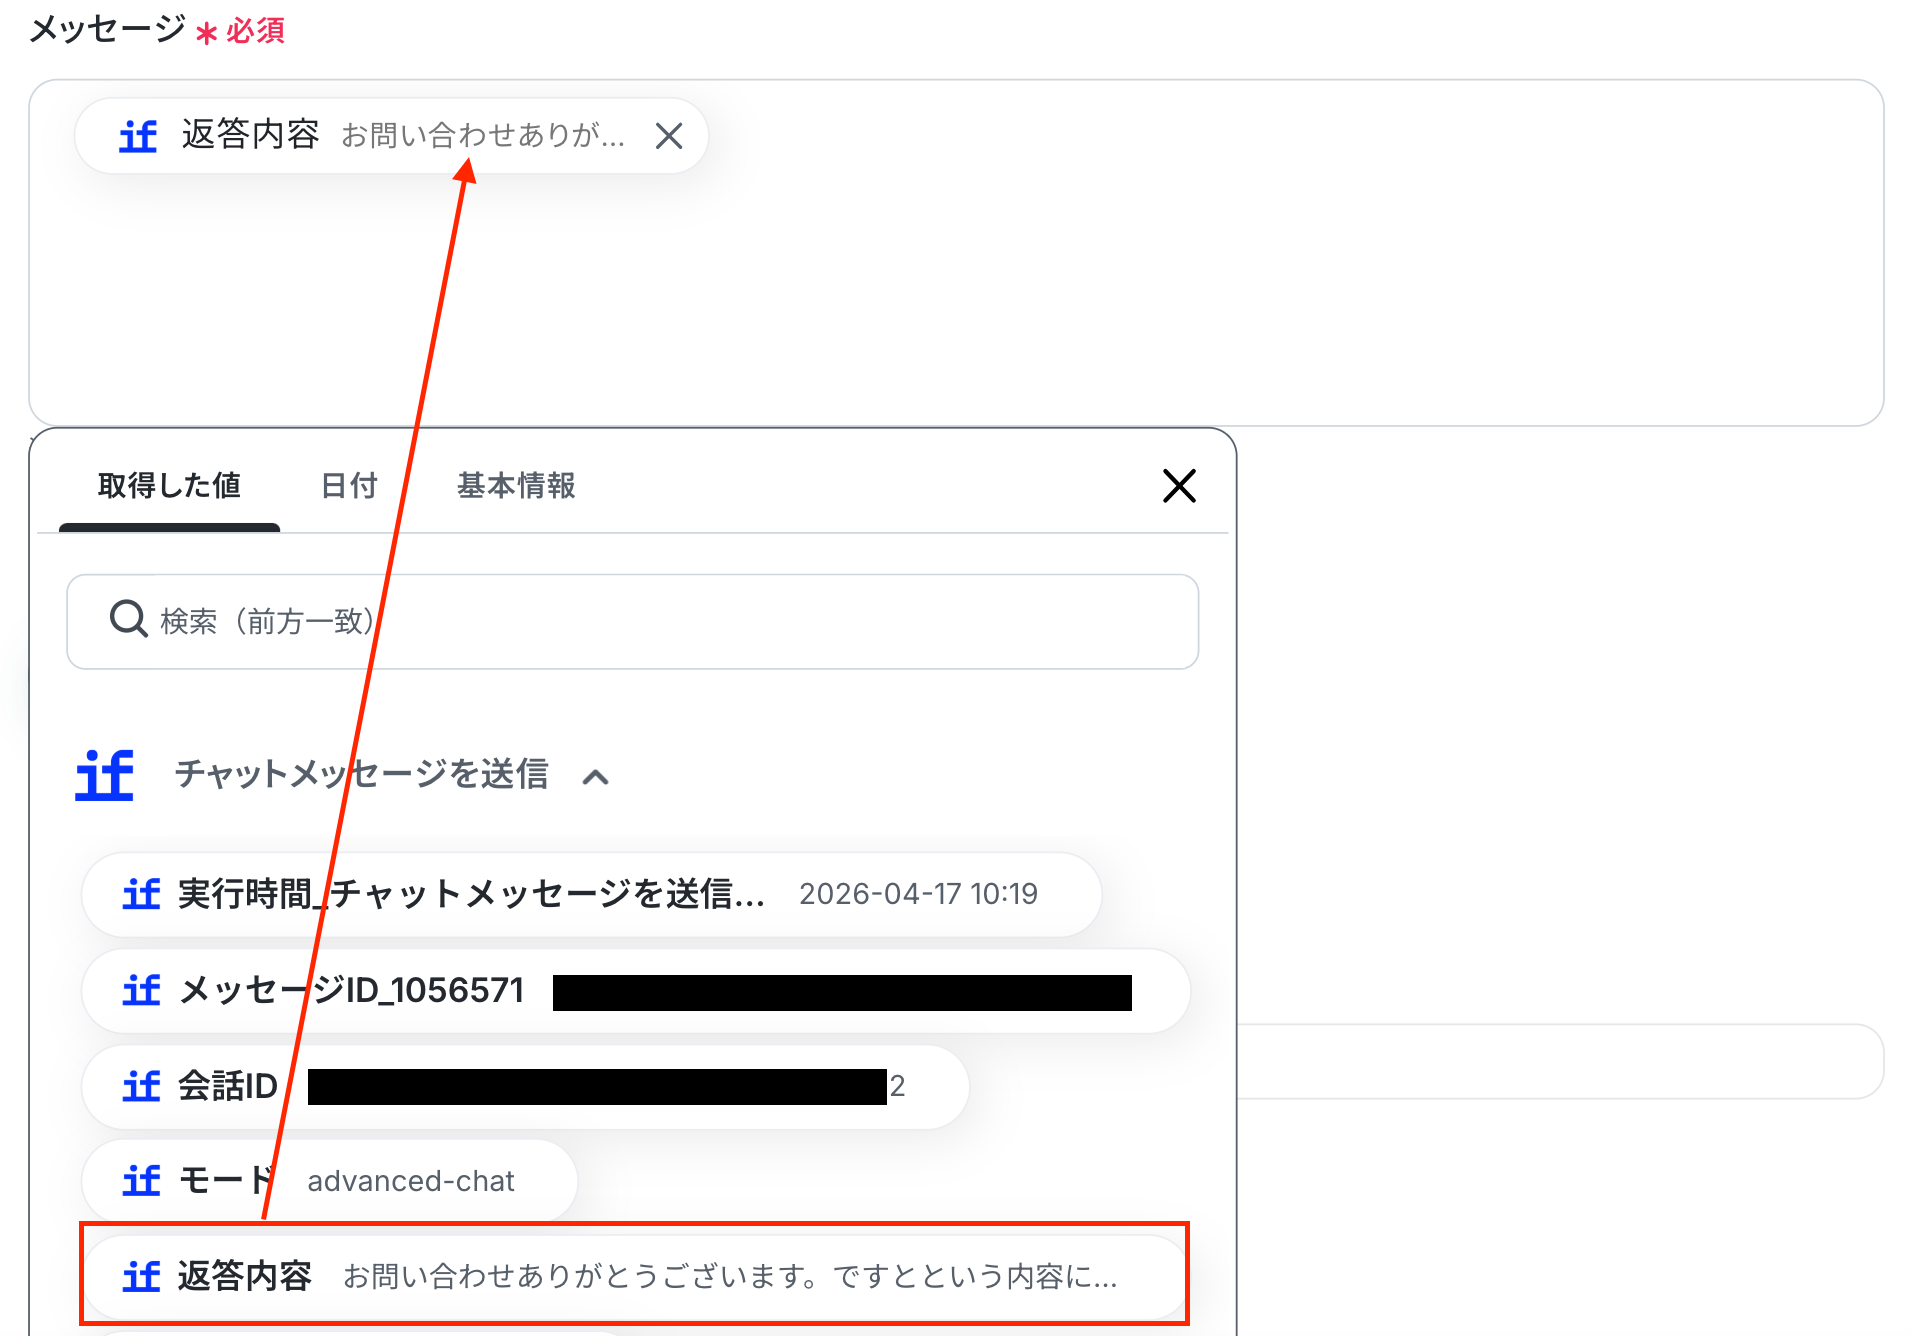Click the if icon on メッセージID row
This screenshot has height=1336, width=1910.
141,990
